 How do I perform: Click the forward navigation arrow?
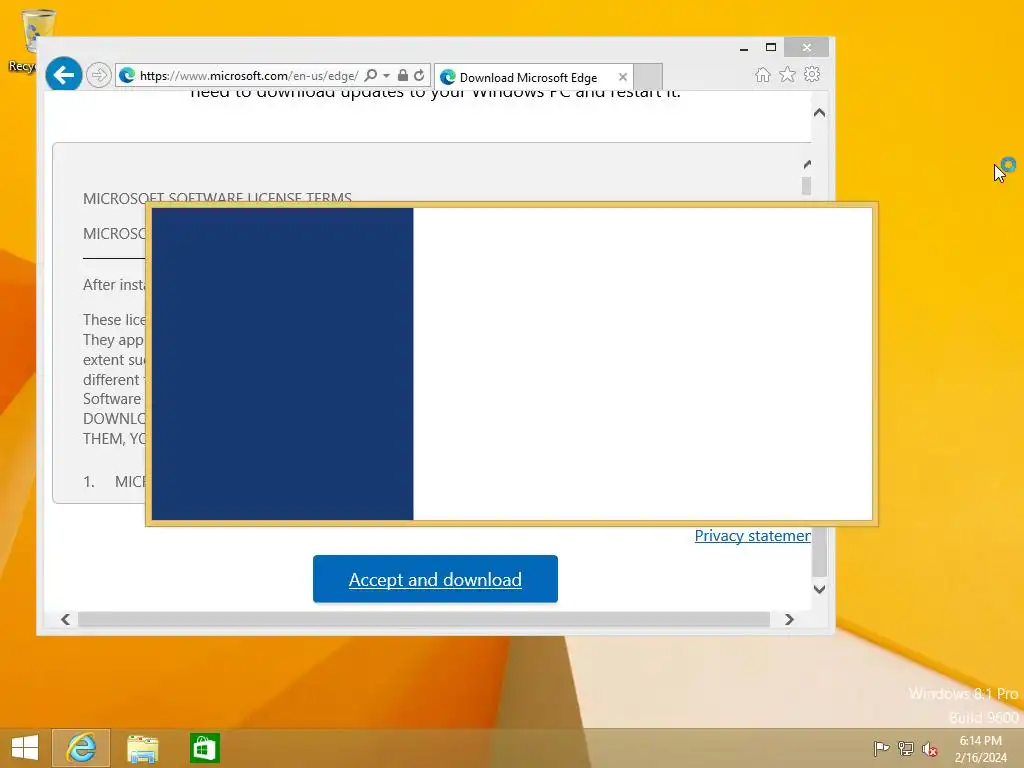pyautogui.click(x=99, y=75)
